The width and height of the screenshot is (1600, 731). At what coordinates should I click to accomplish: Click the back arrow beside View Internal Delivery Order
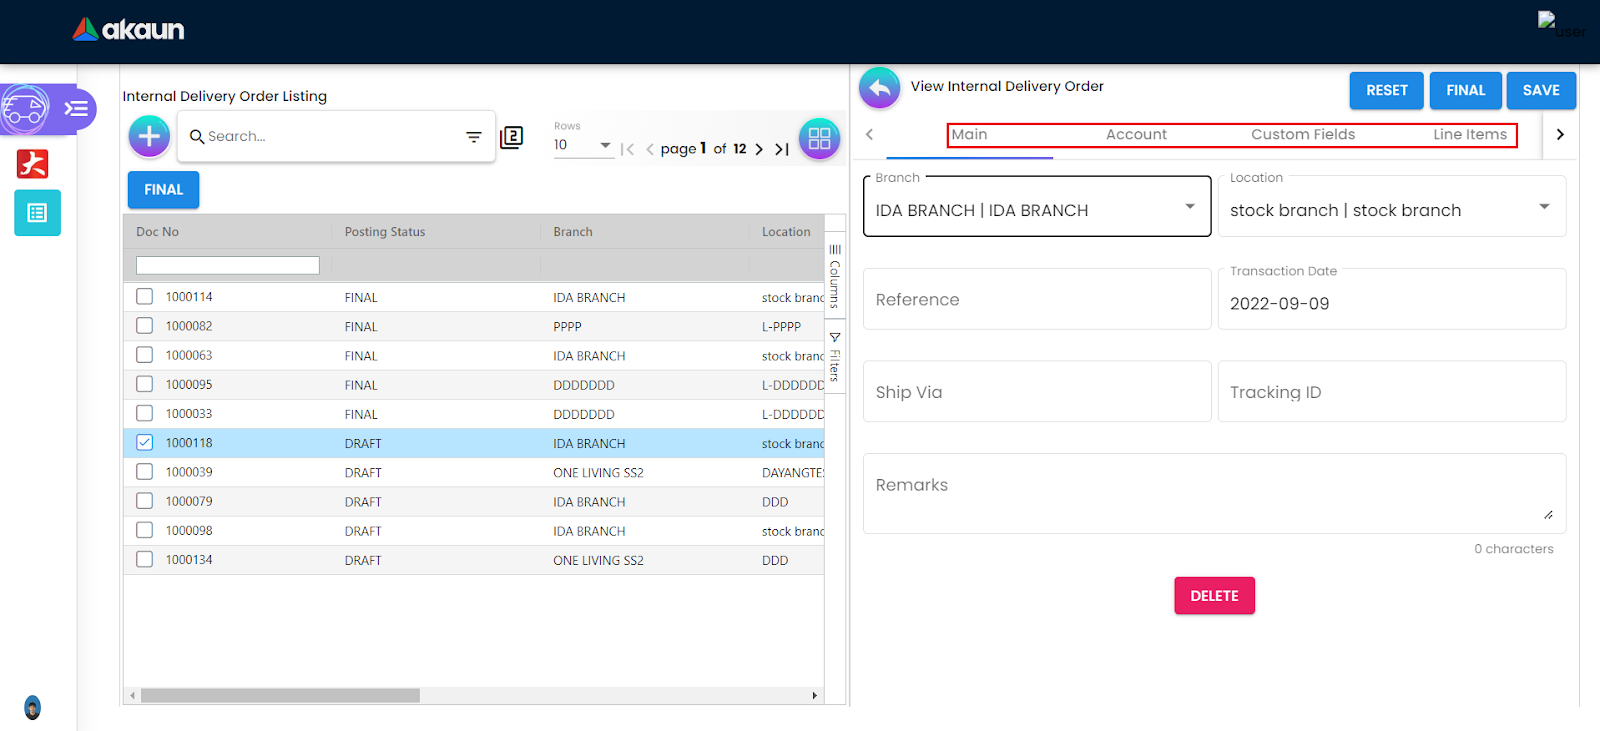click(x=879, y=89)
